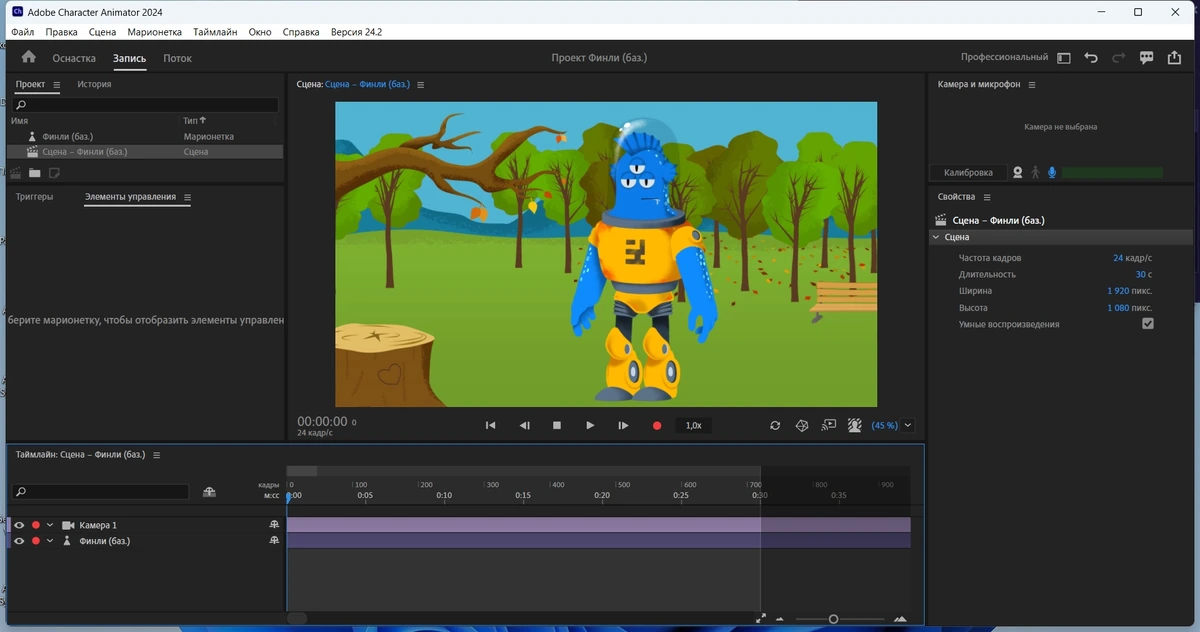This screenshot has width=1200, height=632.
Task: Sort project items by Тип column
Action: 194,120
